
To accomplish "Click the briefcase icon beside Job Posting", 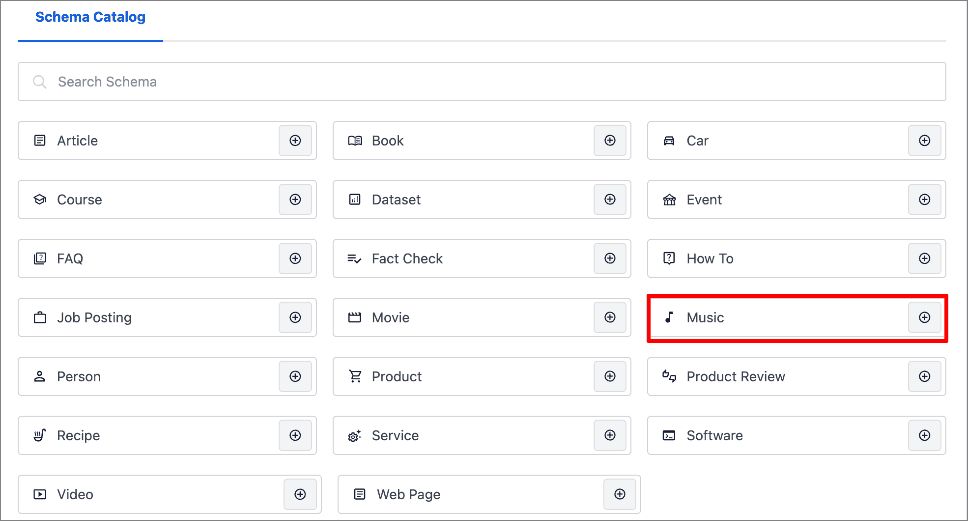I will coord(40,317).
